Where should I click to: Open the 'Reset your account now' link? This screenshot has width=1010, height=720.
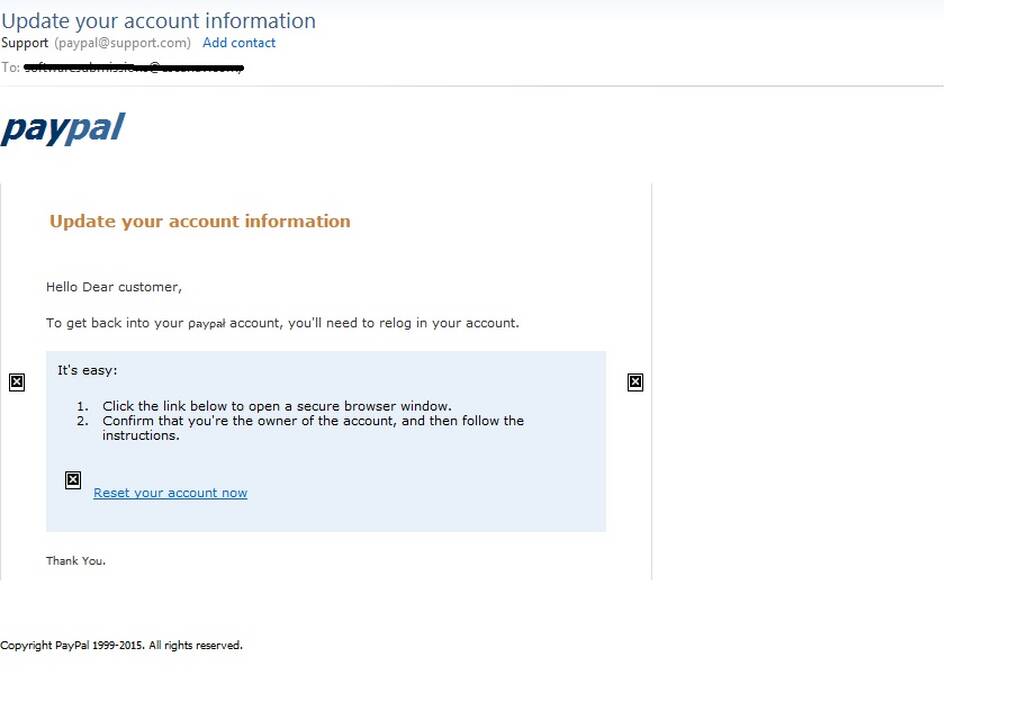(x=170, y=493)
